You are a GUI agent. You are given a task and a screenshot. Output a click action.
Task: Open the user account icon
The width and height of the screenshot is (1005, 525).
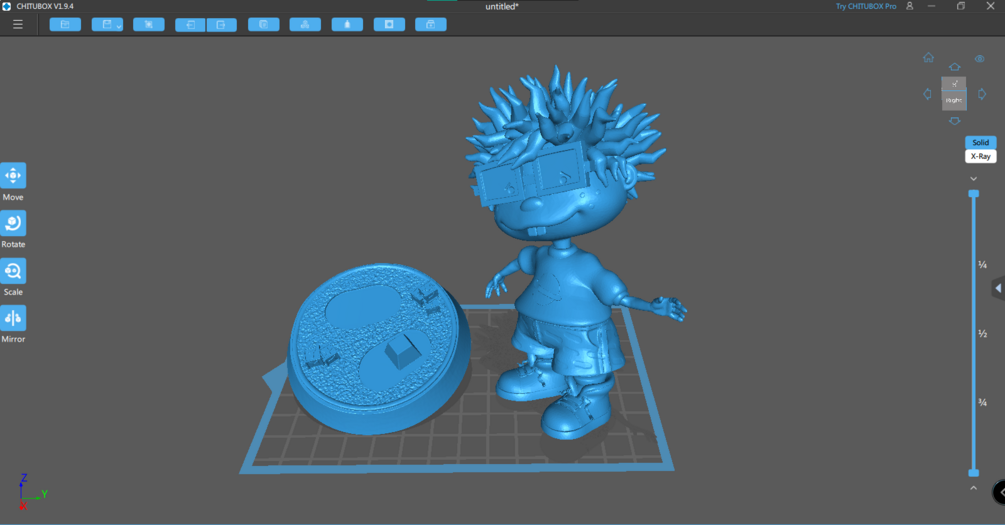pos(909,6)
